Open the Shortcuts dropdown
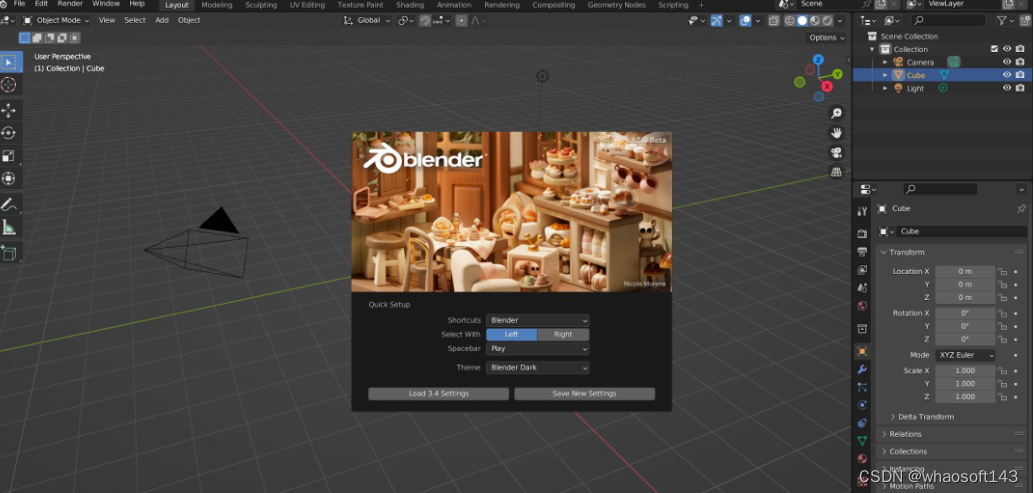 pyautogui.click(x=537, y=320)
